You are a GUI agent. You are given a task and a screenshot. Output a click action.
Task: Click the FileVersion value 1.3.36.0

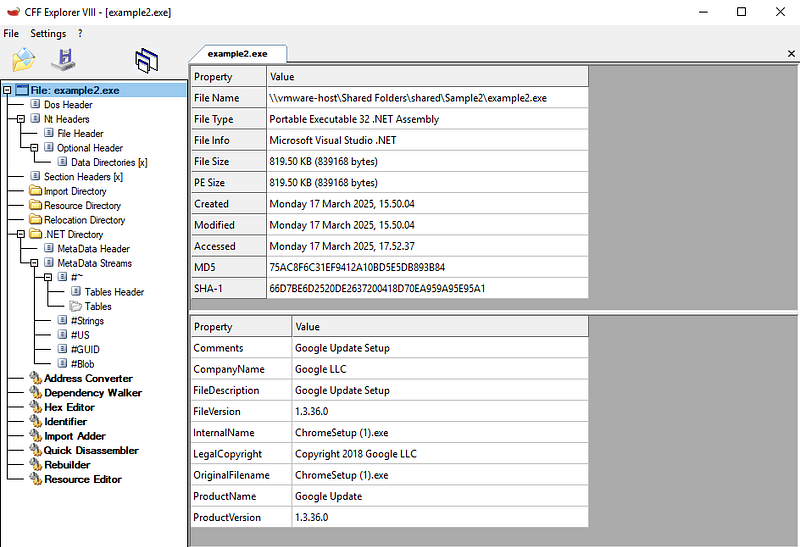click(x=311, y=412)
